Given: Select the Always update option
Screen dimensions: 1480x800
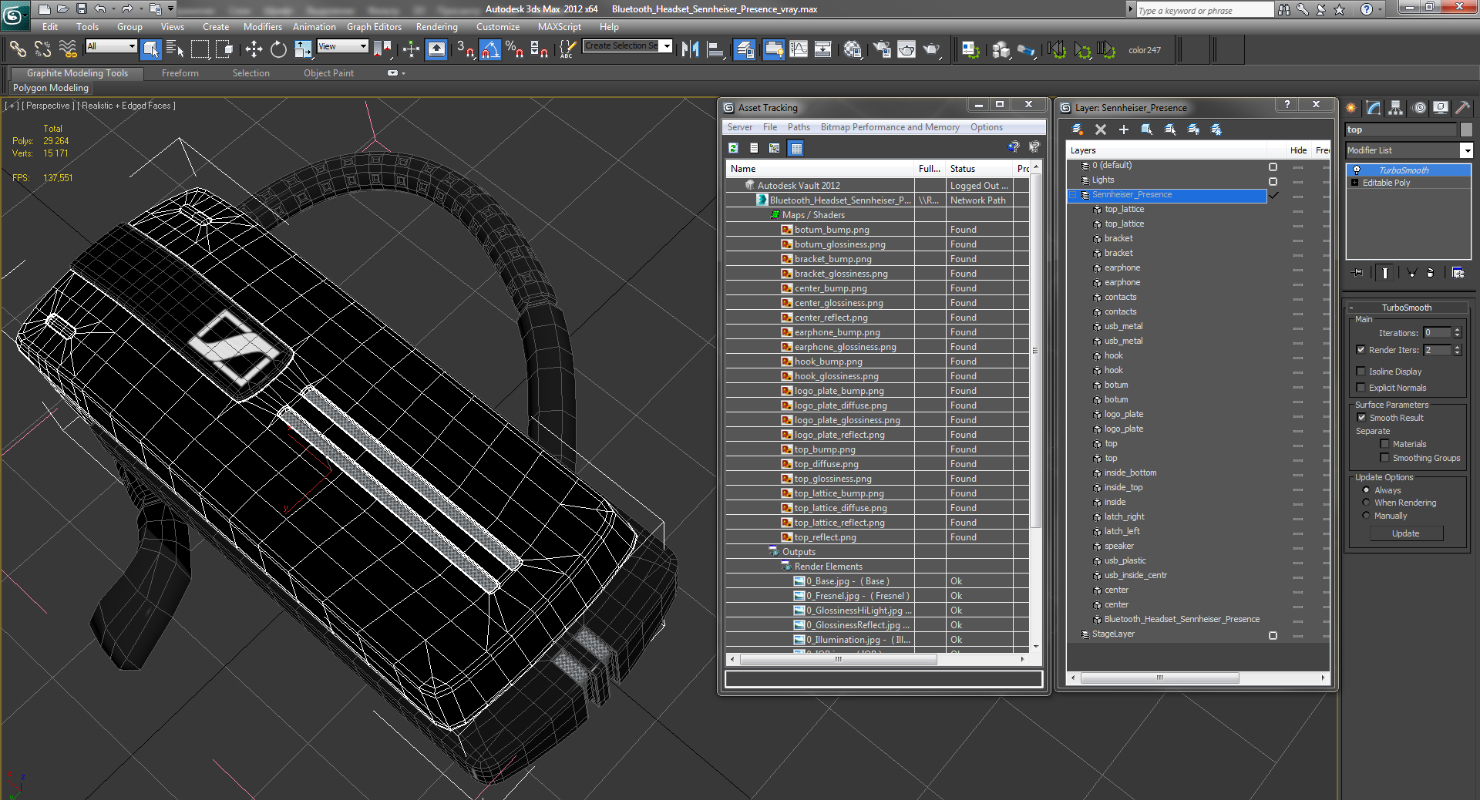Looking at the screenshot, I should 1367,491.
